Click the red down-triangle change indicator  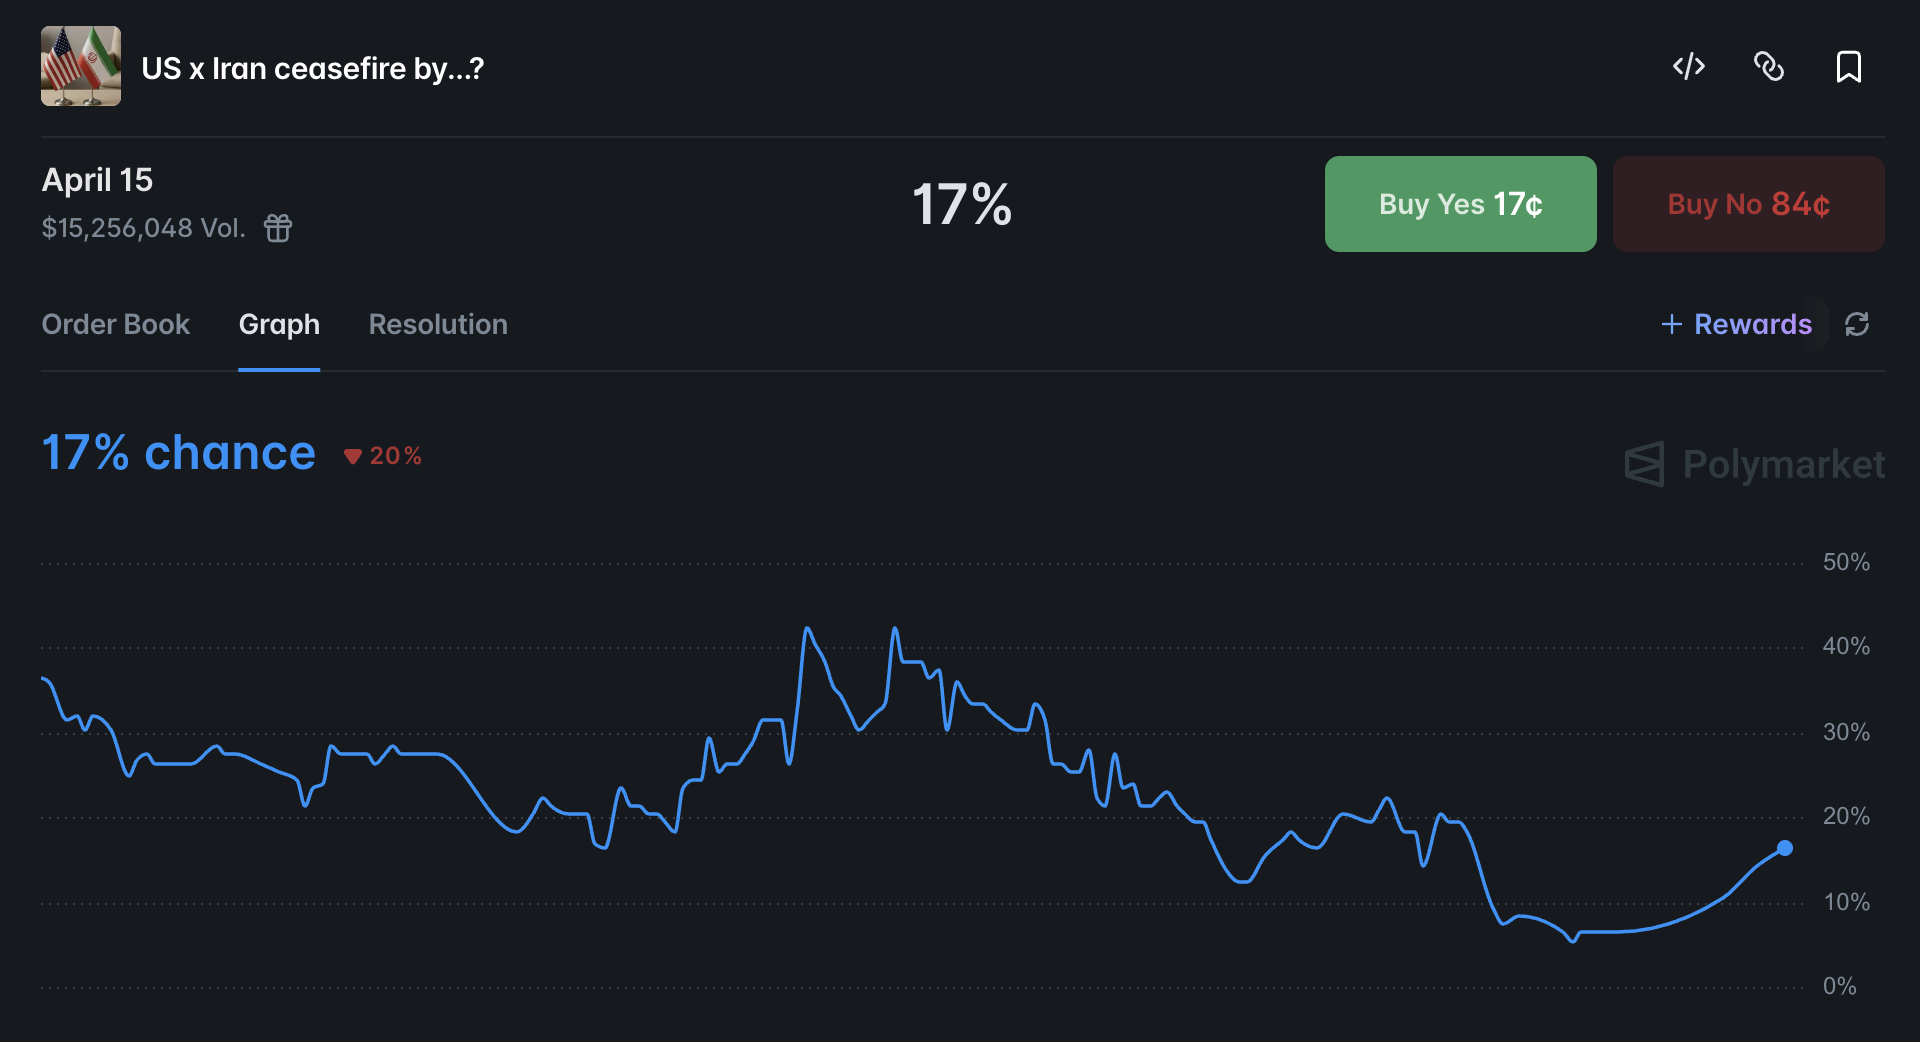click(x=352, y=456)
